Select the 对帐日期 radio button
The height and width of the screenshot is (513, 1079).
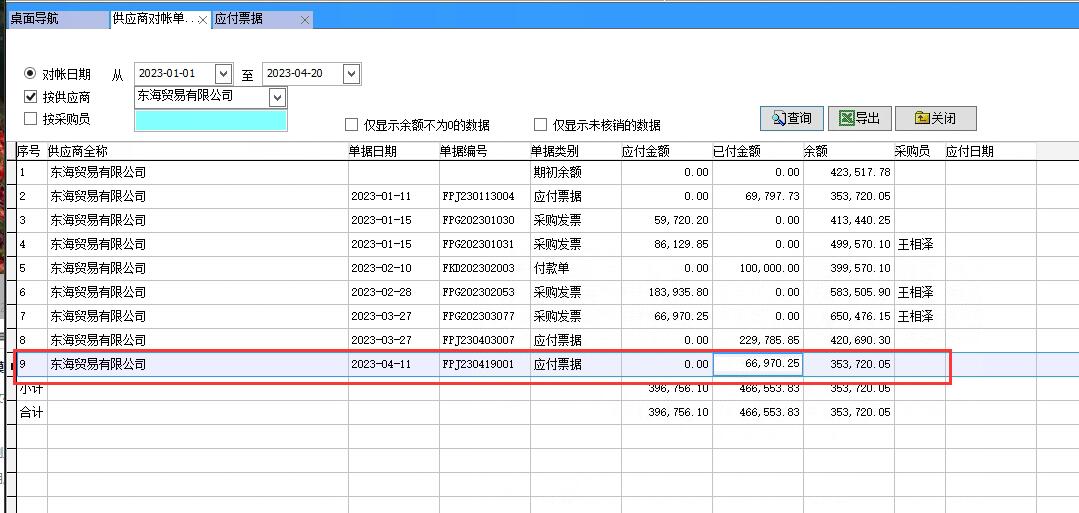(30, 74)
